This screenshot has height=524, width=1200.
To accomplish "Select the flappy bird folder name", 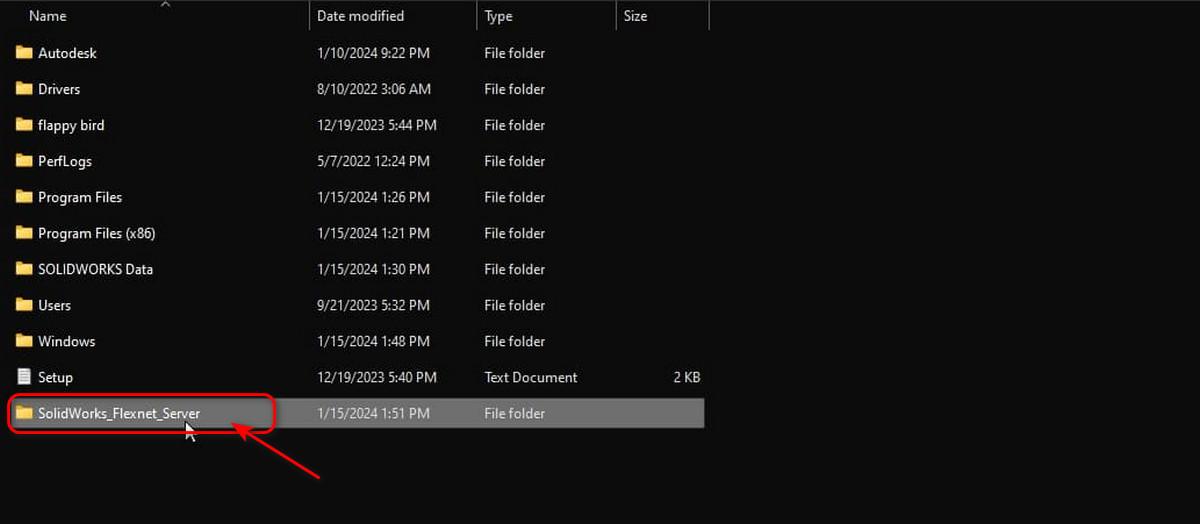I will (71, 125).
